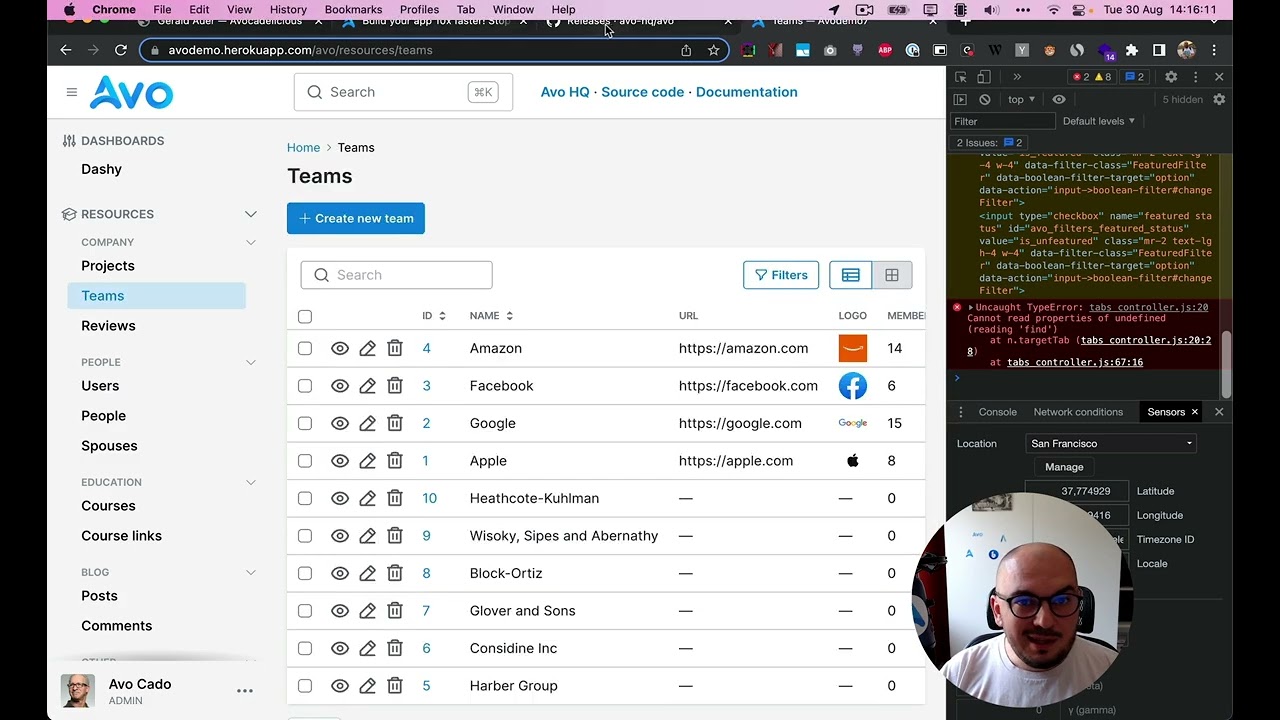Open console settings gear next to hidden count

coord(1219,100)
